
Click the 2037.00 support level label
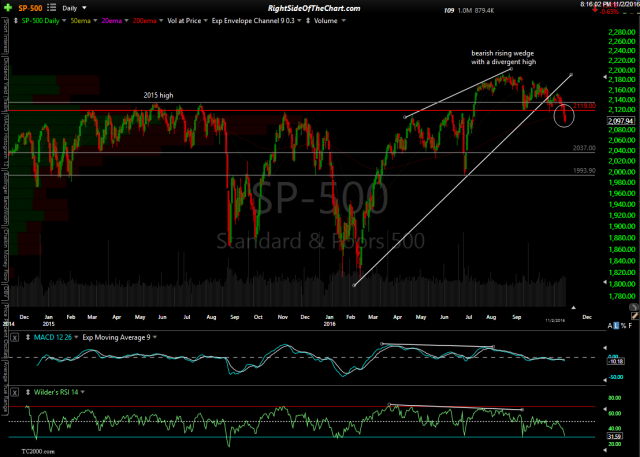point(584,148)
